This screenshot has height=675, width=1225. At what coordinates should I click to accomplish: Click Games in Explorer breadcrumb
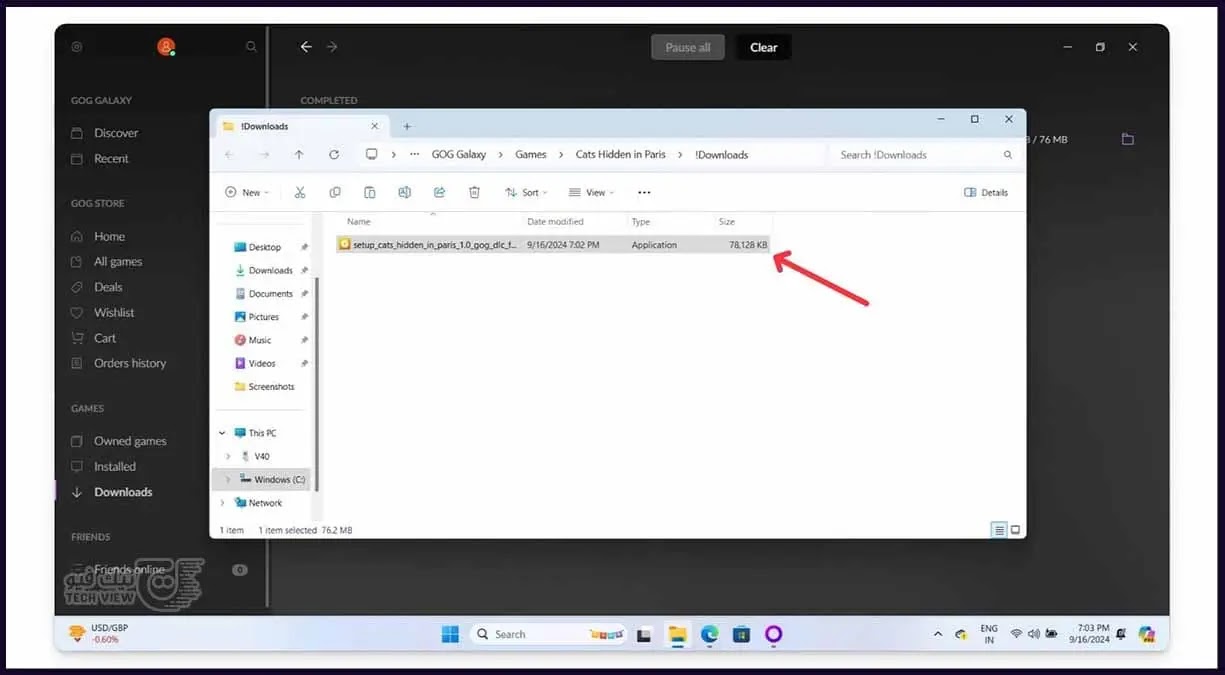coord(531,155)
